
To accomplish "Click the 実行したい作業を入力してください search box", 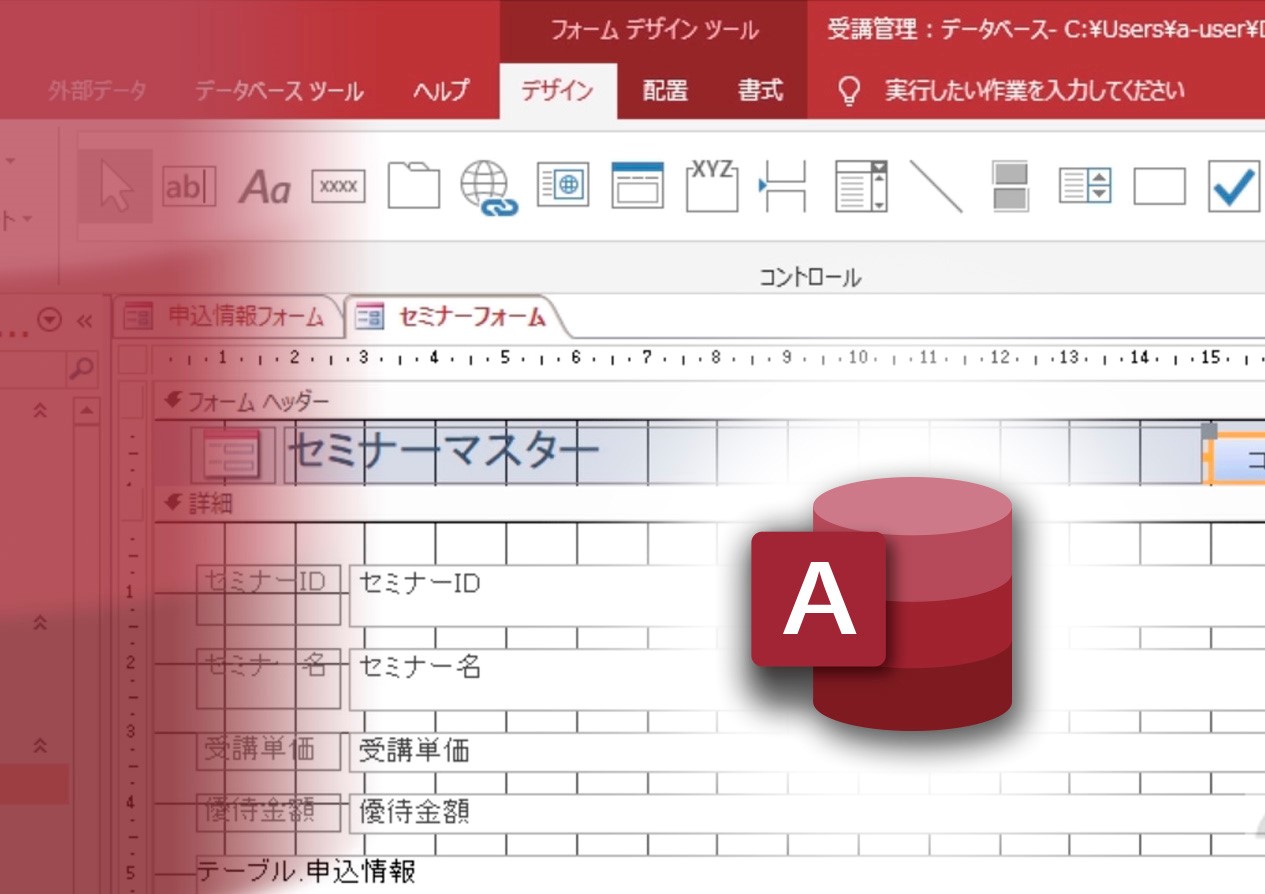I will (1034, 91).
